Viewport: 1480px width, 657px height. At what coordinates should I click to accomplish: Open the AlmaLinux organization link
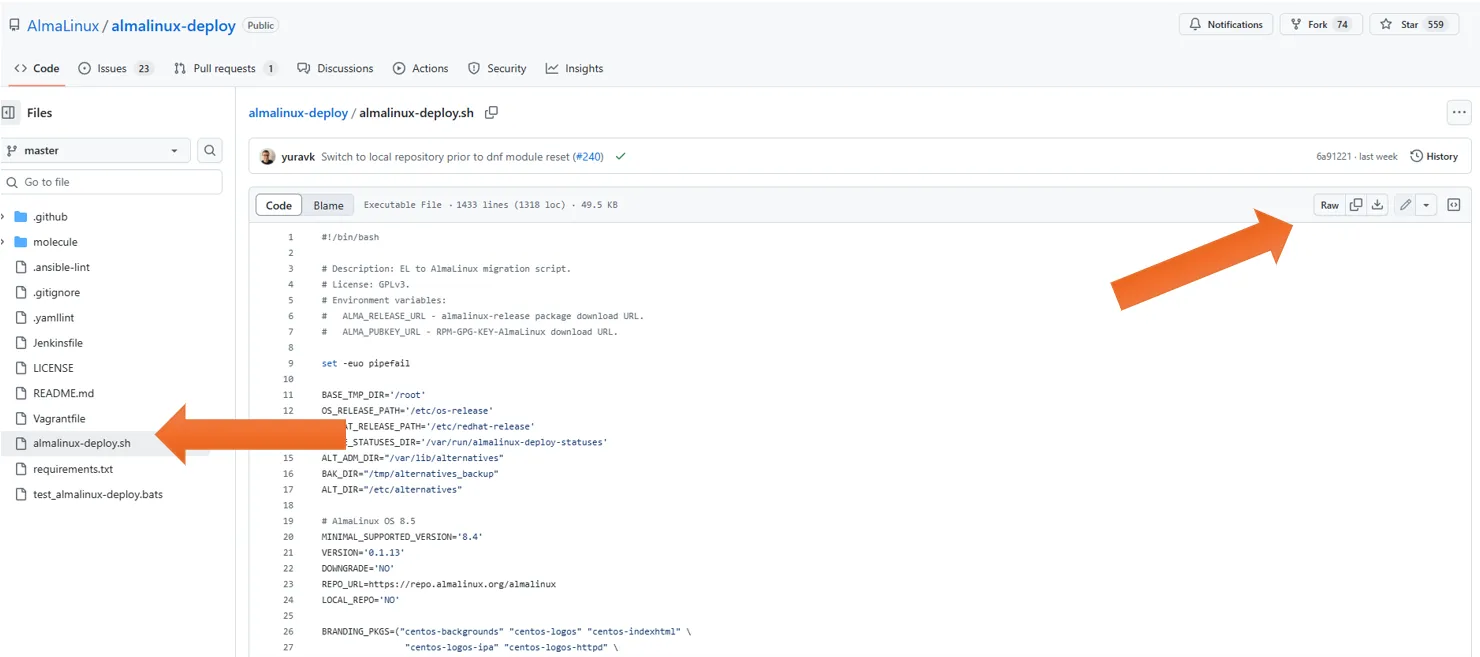pyautogui.click(x=62, y=26)
